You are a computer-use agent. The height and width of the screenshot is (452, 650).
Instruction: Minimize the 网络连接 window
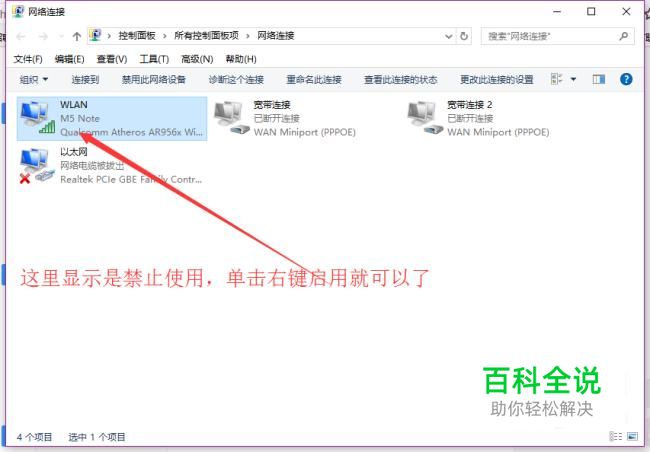pyautogui.click(x=558, y=12)
